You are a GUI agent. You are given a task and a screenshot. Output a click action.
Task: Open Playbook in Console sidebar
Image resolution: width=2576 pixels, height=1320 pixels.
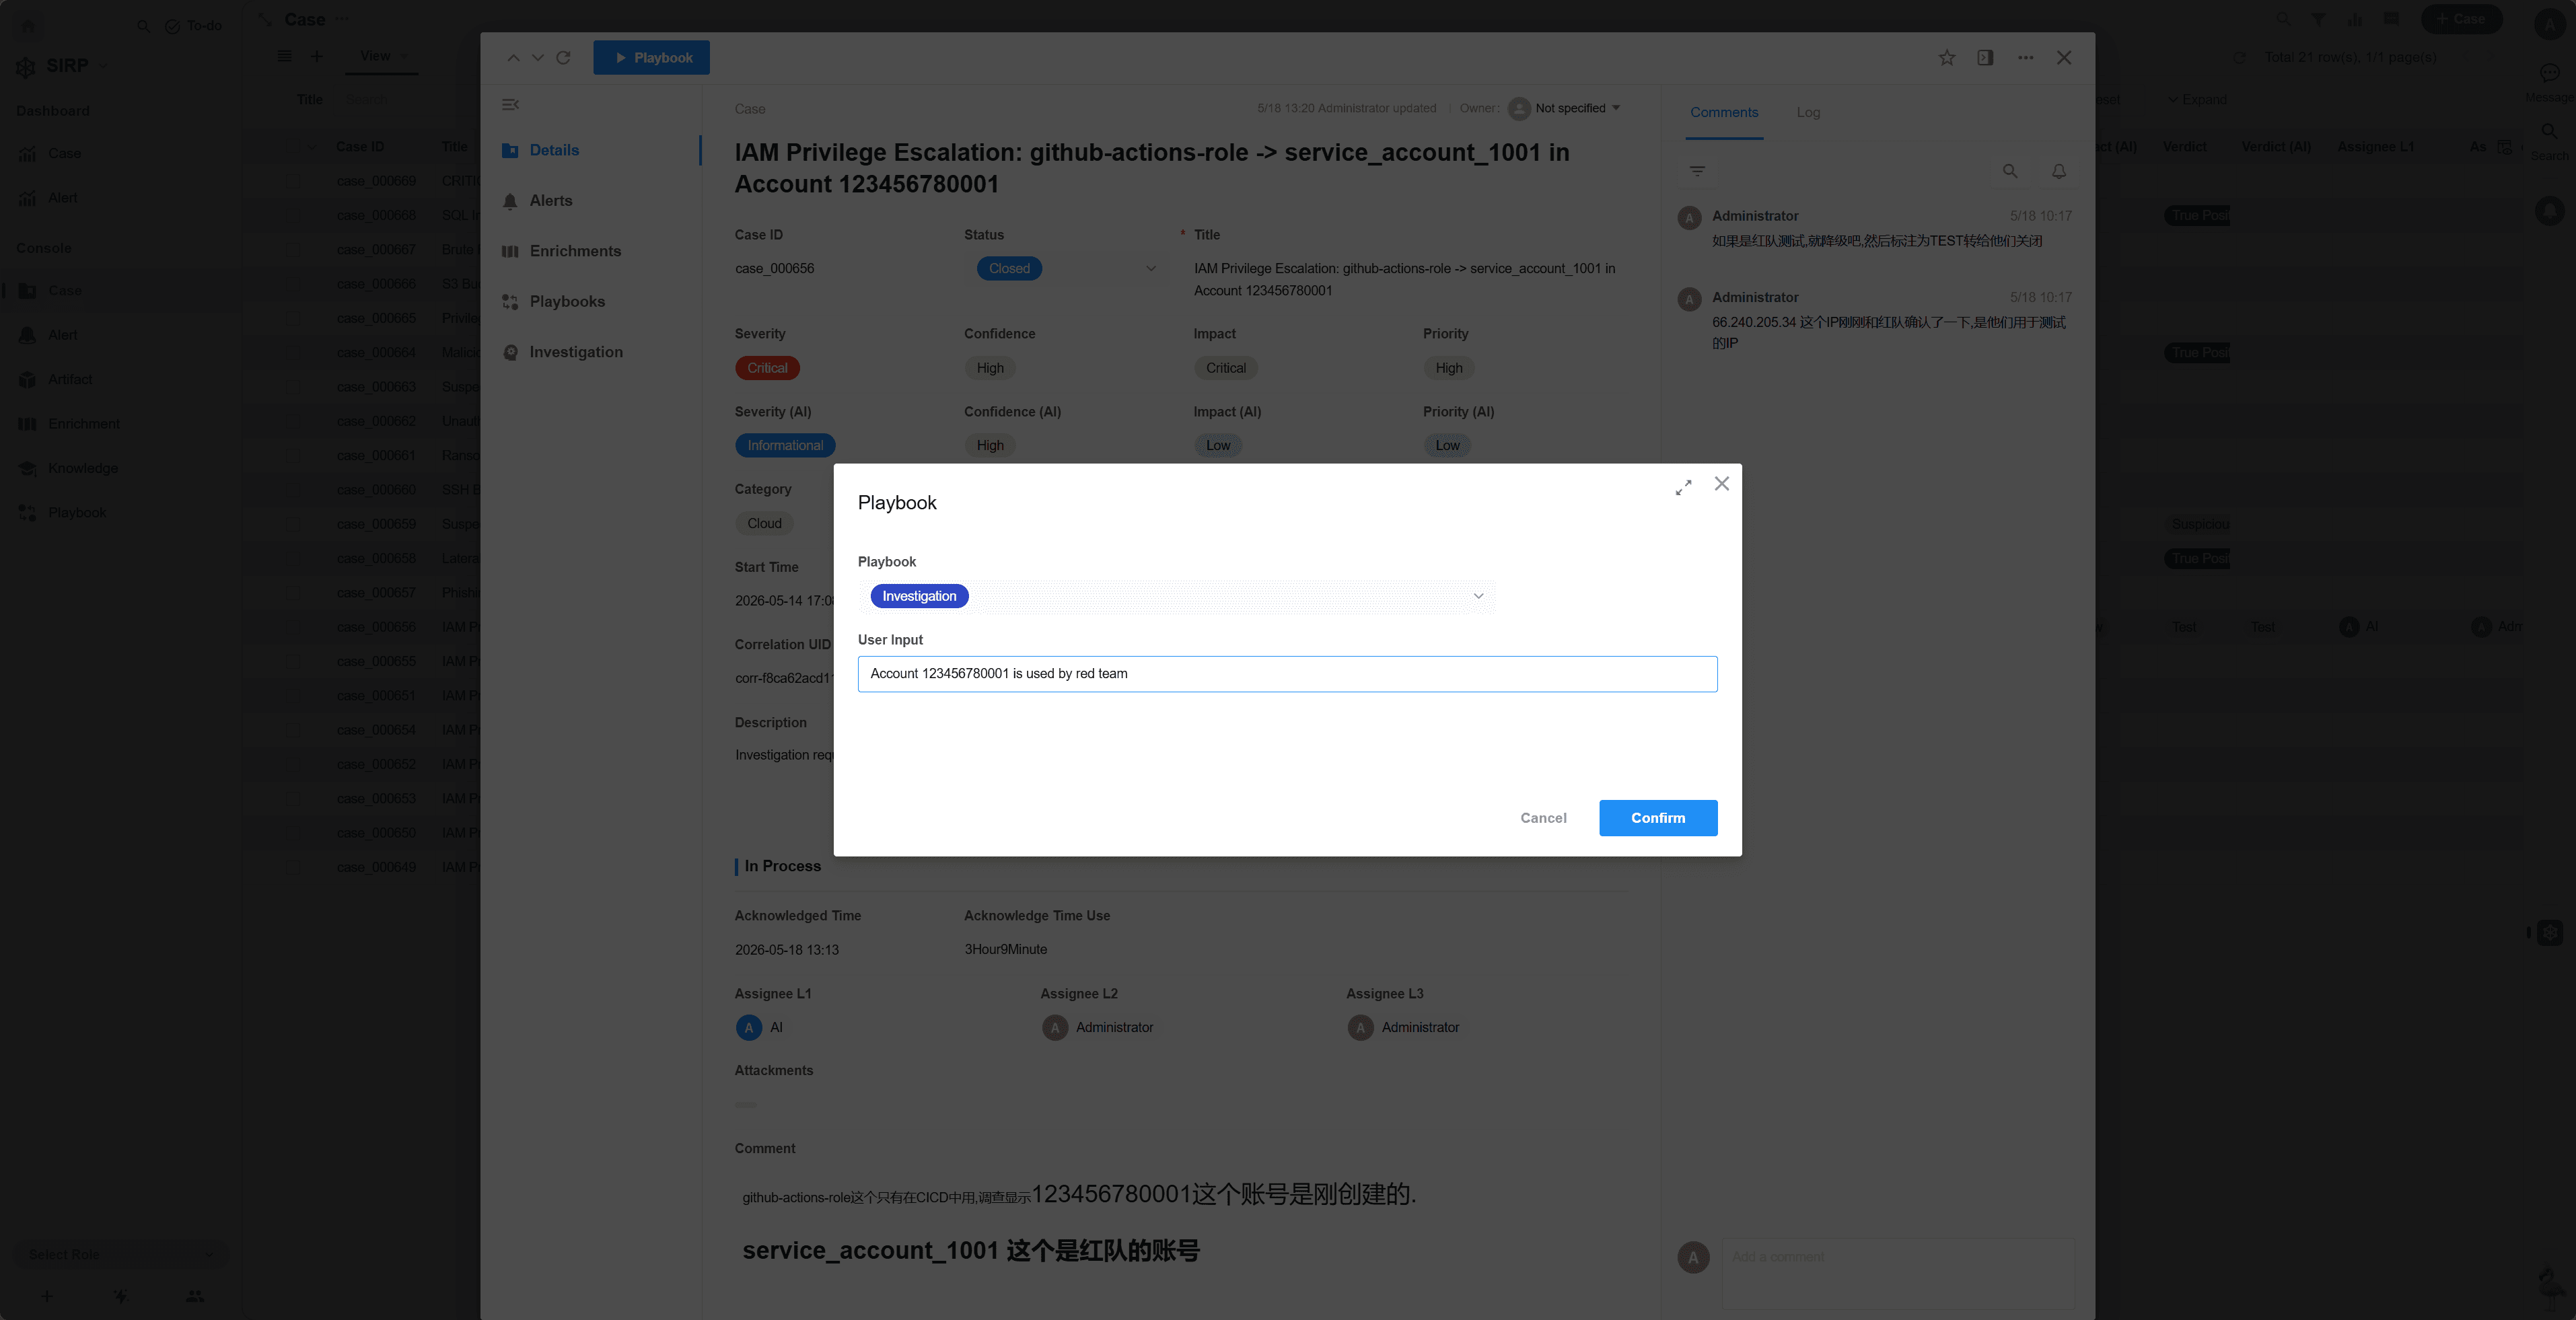(77, 513)
